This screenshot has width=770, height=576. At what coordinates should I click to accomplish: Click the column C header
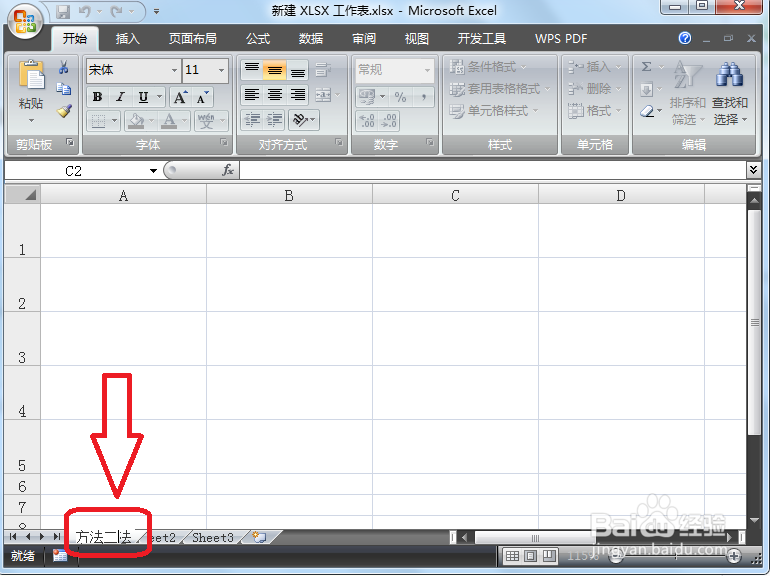point(455,194)
